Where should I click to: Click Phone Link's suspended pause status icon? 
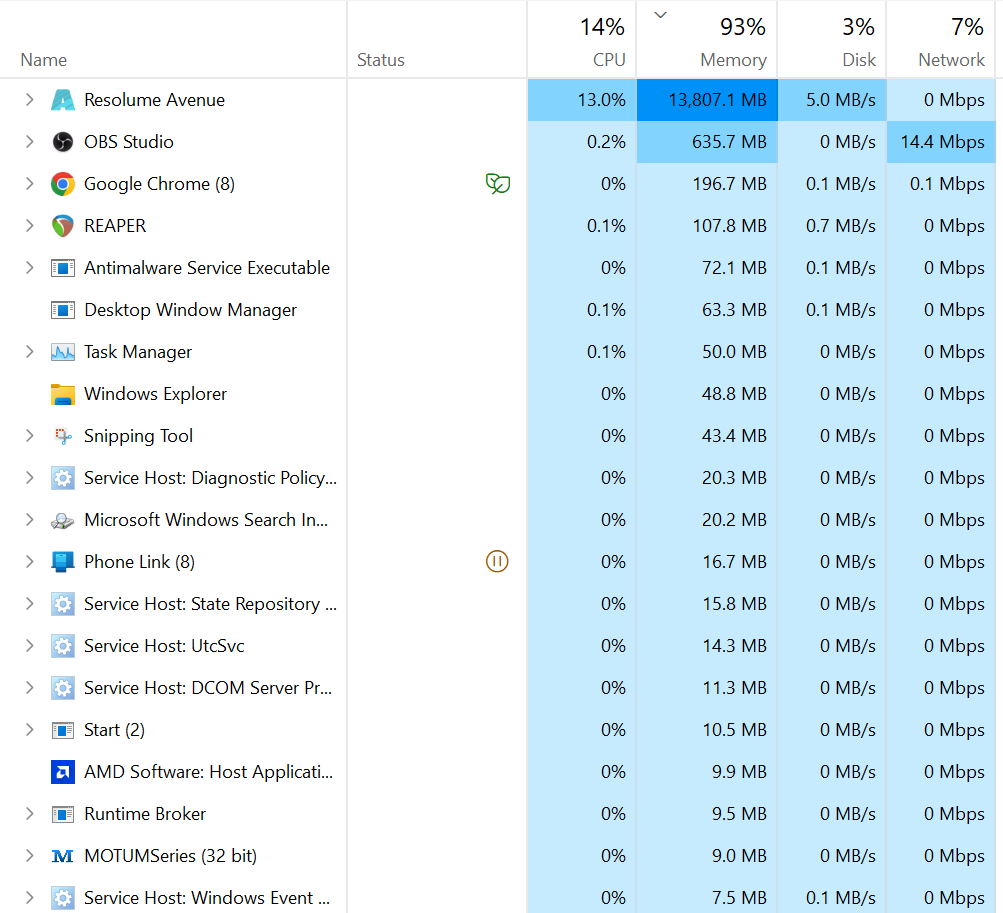click(x=497, y=561)
